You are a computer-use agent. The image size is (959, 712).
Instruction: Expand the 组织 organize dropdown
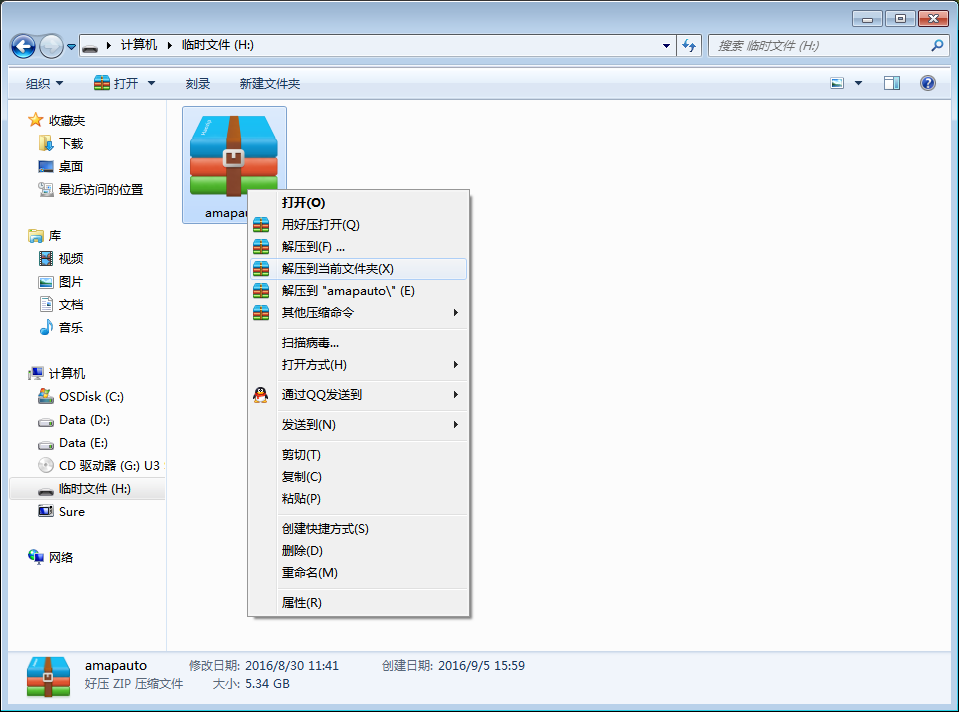(45, 84)
